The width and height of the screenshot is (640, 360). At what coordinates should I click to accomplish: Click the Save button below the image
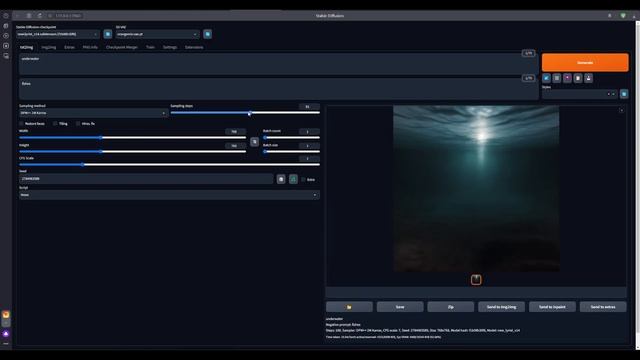(x=400, y=307)
